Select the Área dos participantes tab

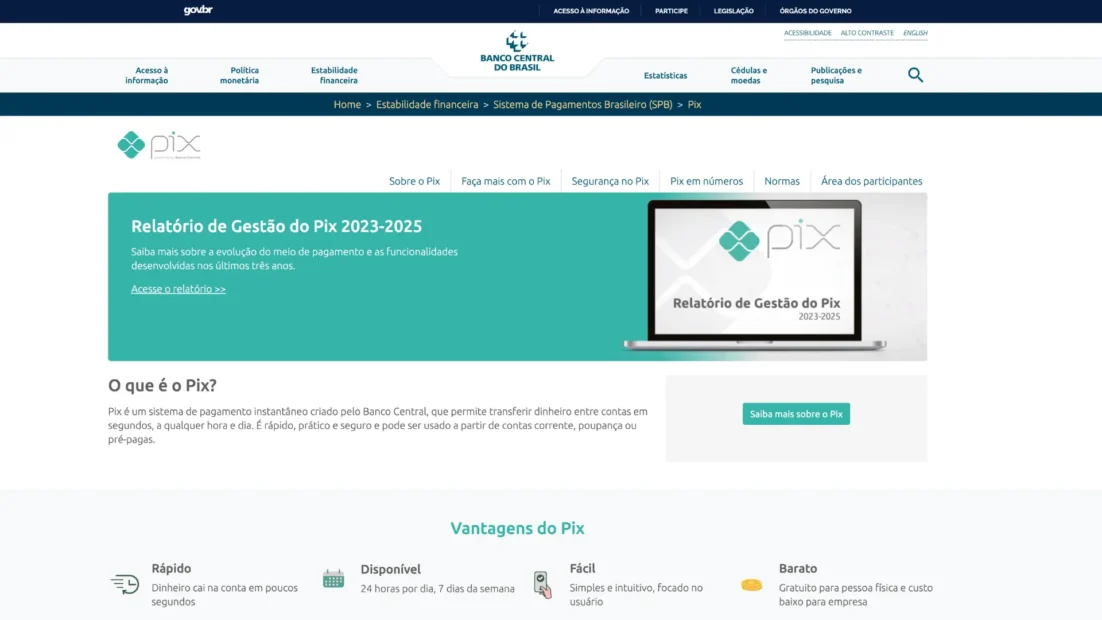(871, 181)
